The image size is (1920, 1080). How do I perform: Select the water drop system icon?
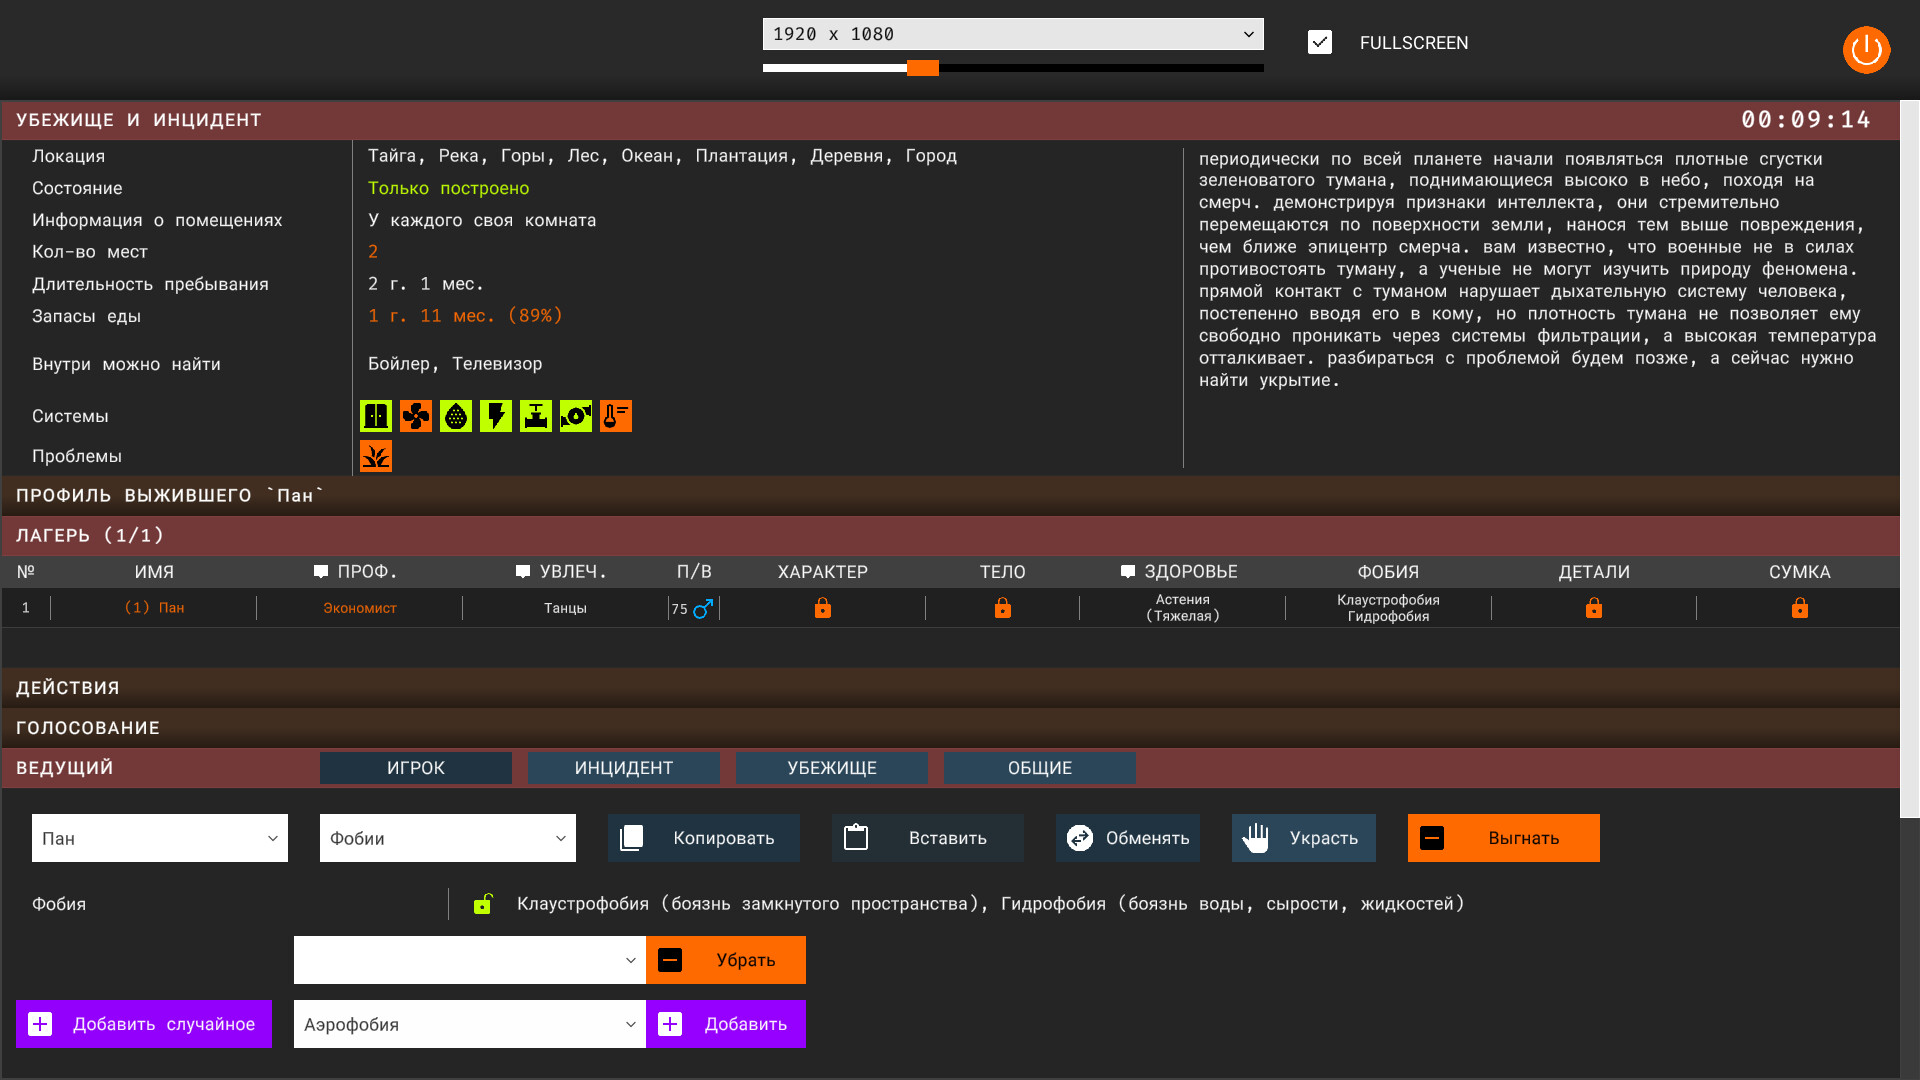coord(455,416)
